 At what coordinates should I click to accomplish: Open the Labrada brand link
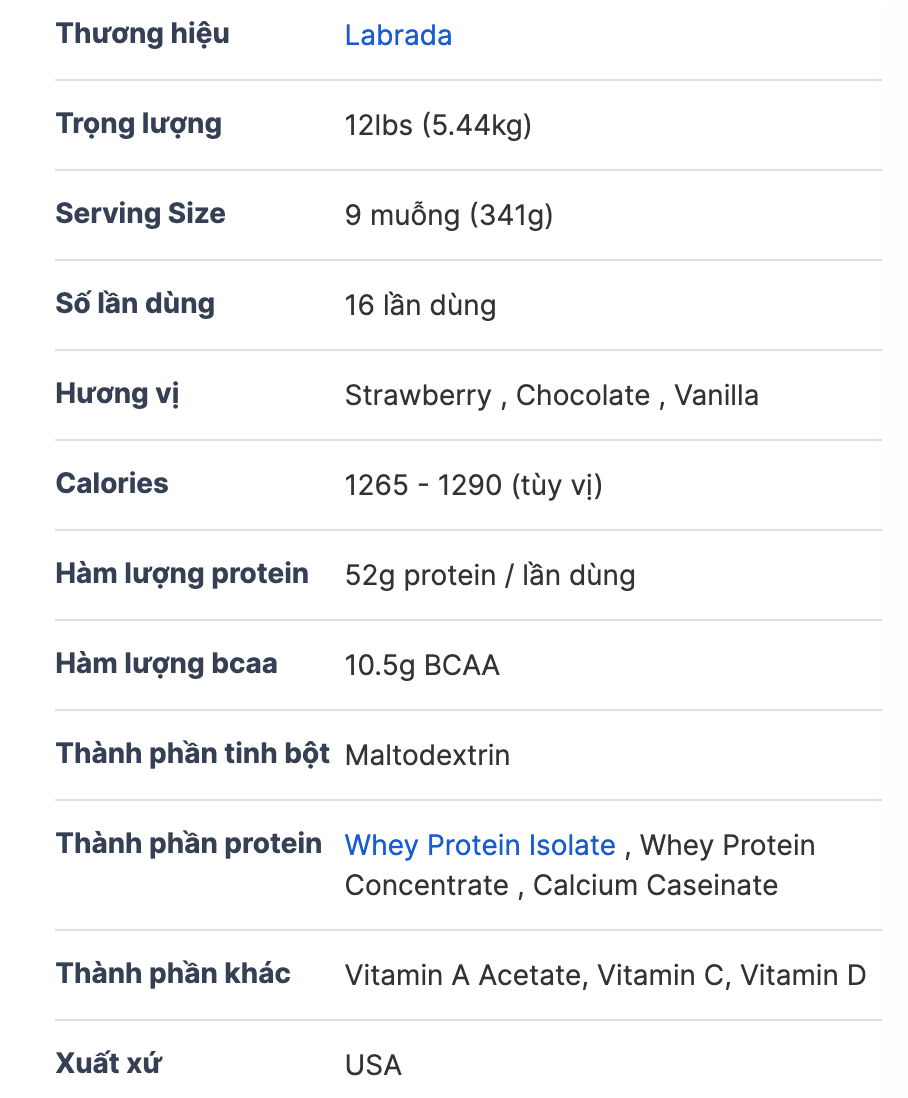tap(398, 36)
